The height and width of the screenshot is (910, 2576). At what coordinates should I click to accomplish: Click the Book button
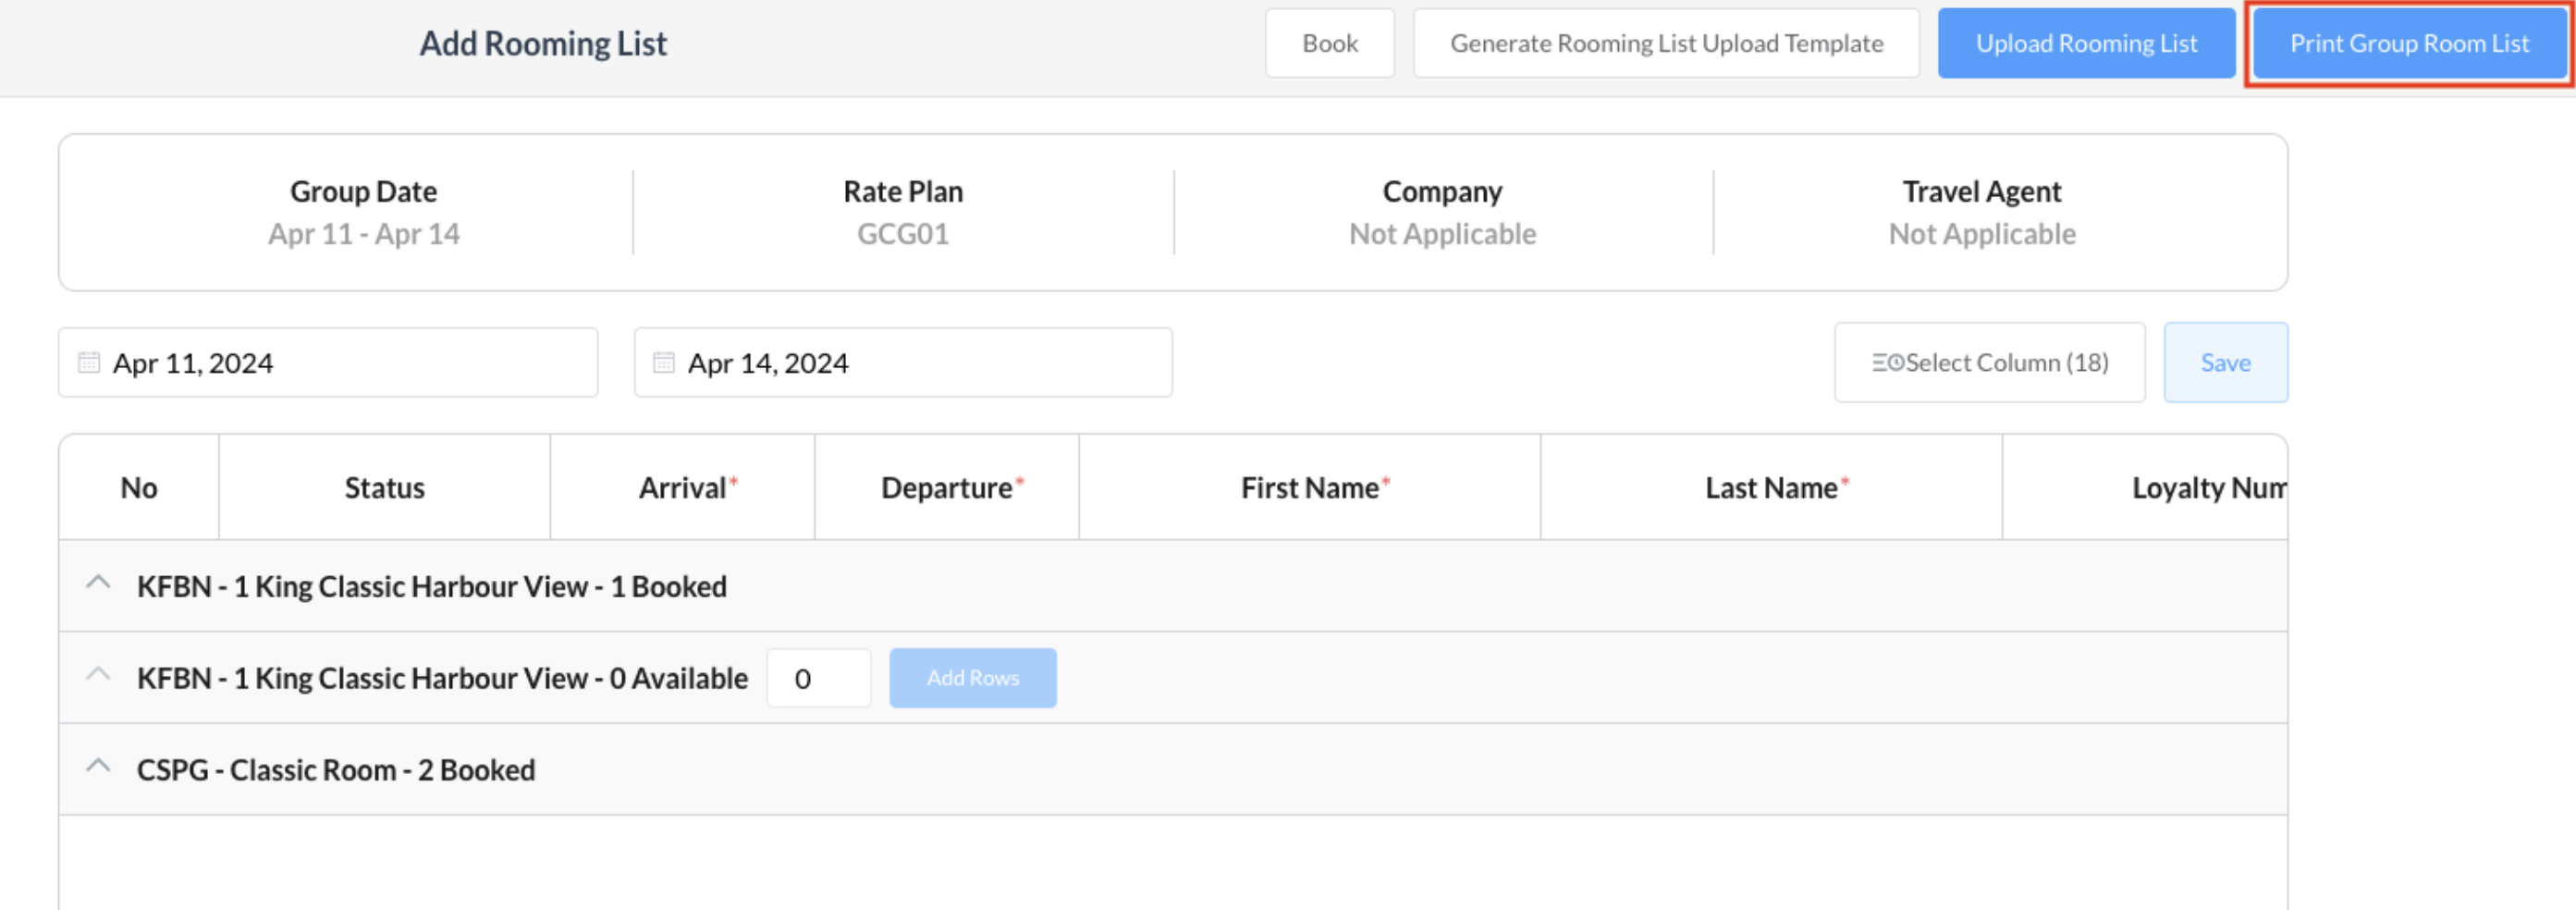coord(1329,43)
